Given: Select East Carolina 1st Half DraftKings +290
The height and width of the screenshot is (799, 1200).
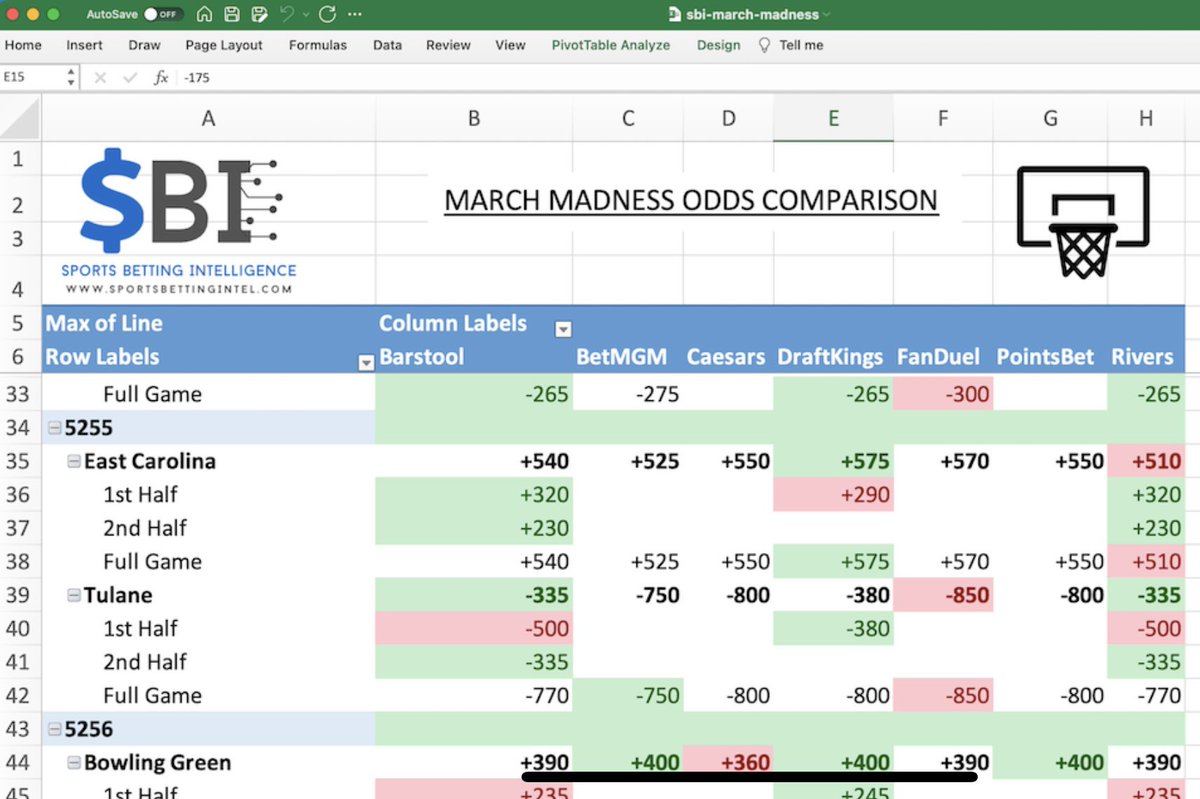Looking at the screenshot, I should click(833, 494).
